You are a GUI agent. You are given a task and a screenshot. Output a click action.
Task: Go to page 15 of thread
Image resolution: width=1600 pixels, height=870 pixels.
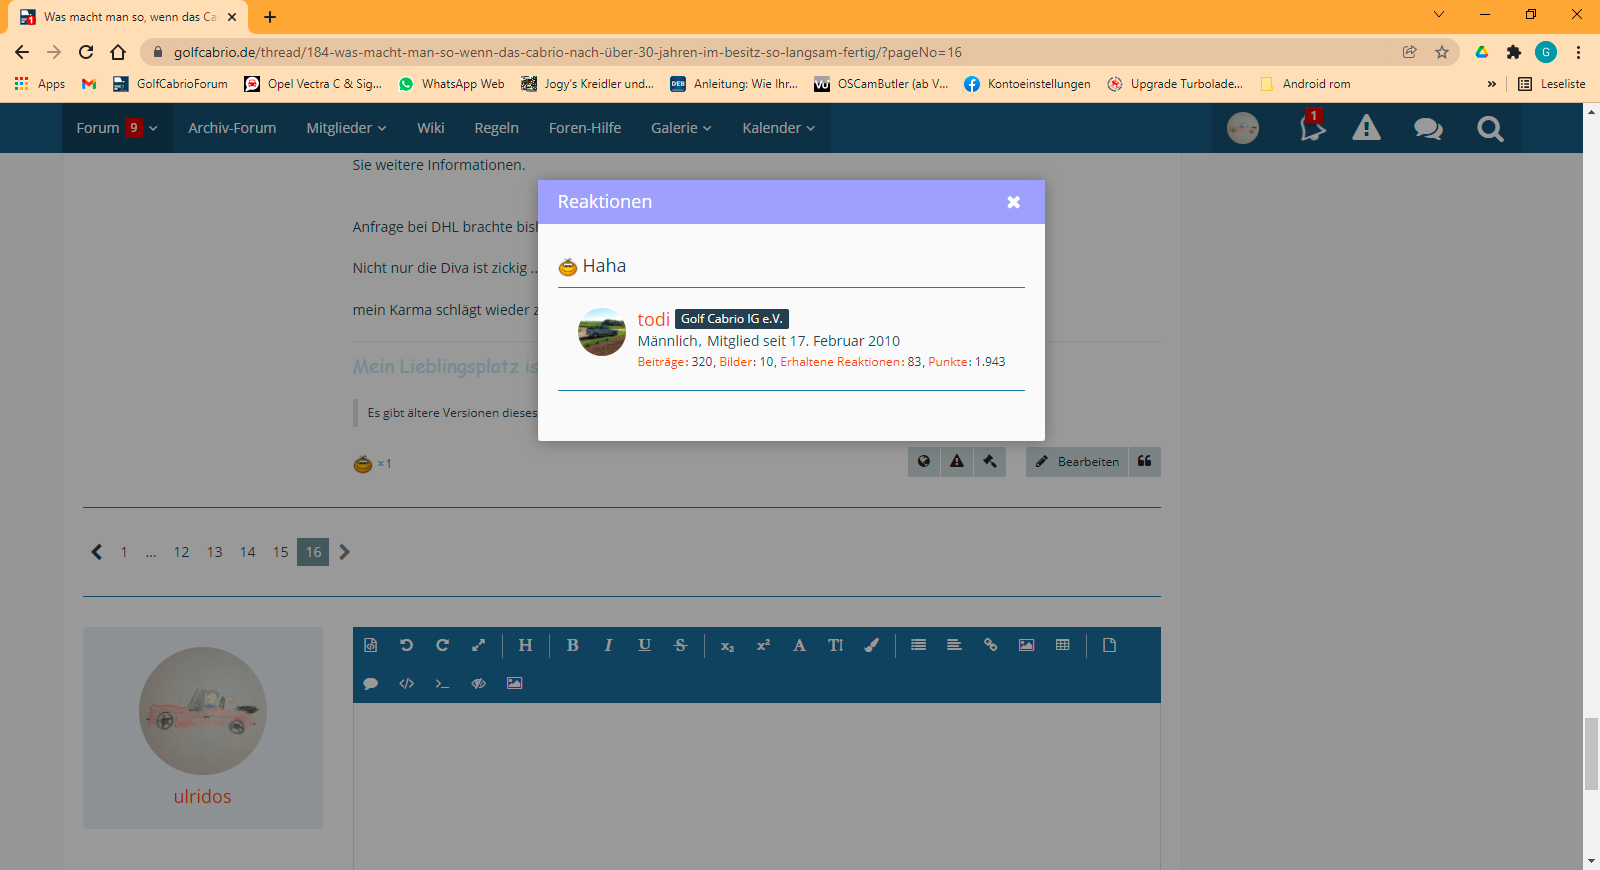click(280, 552)
